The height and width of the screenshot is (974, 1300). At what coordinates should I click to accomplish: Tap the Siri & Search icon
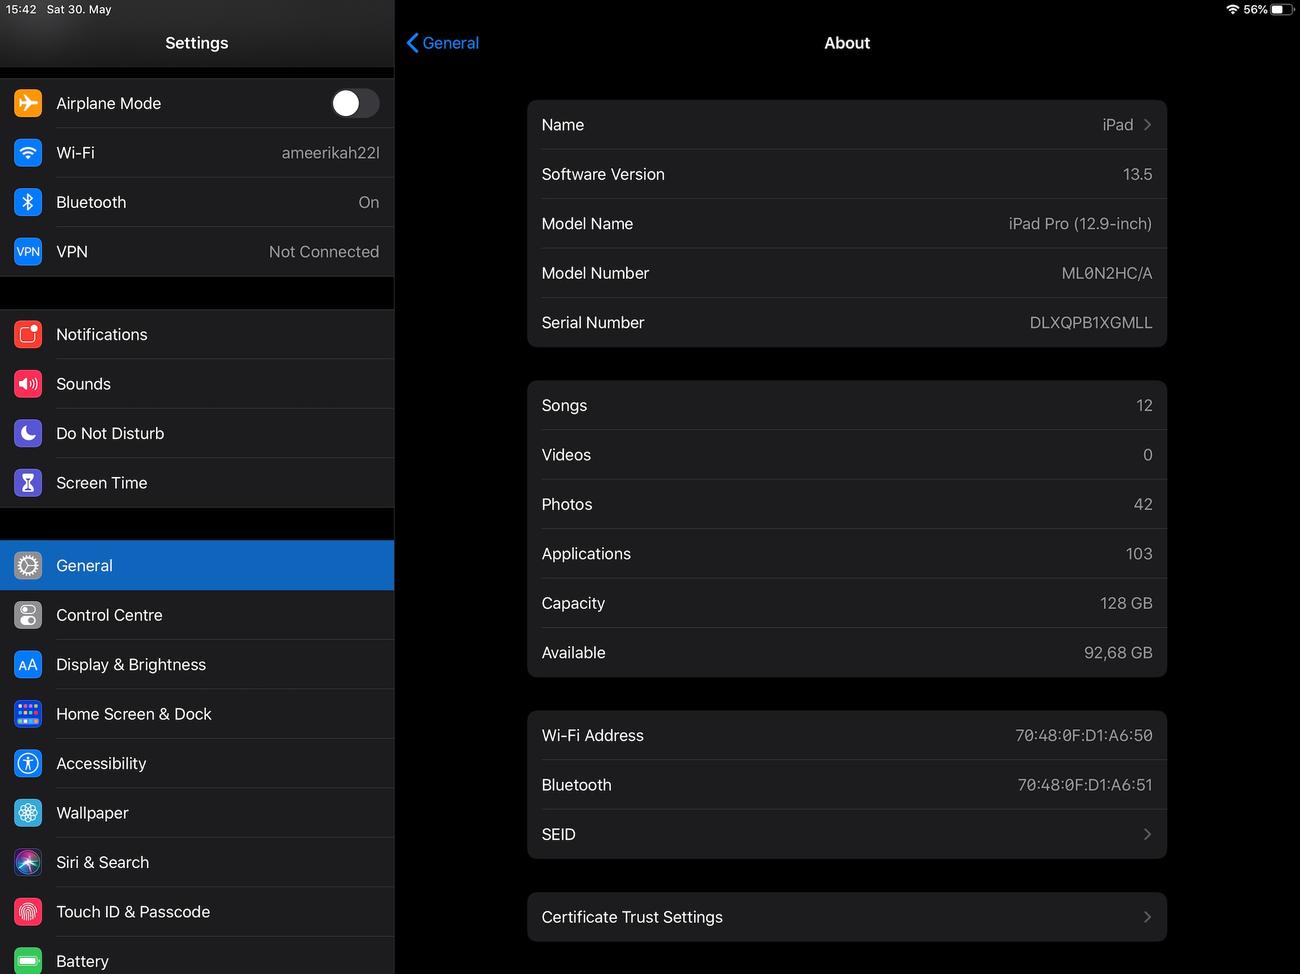(x=28, y=863)
